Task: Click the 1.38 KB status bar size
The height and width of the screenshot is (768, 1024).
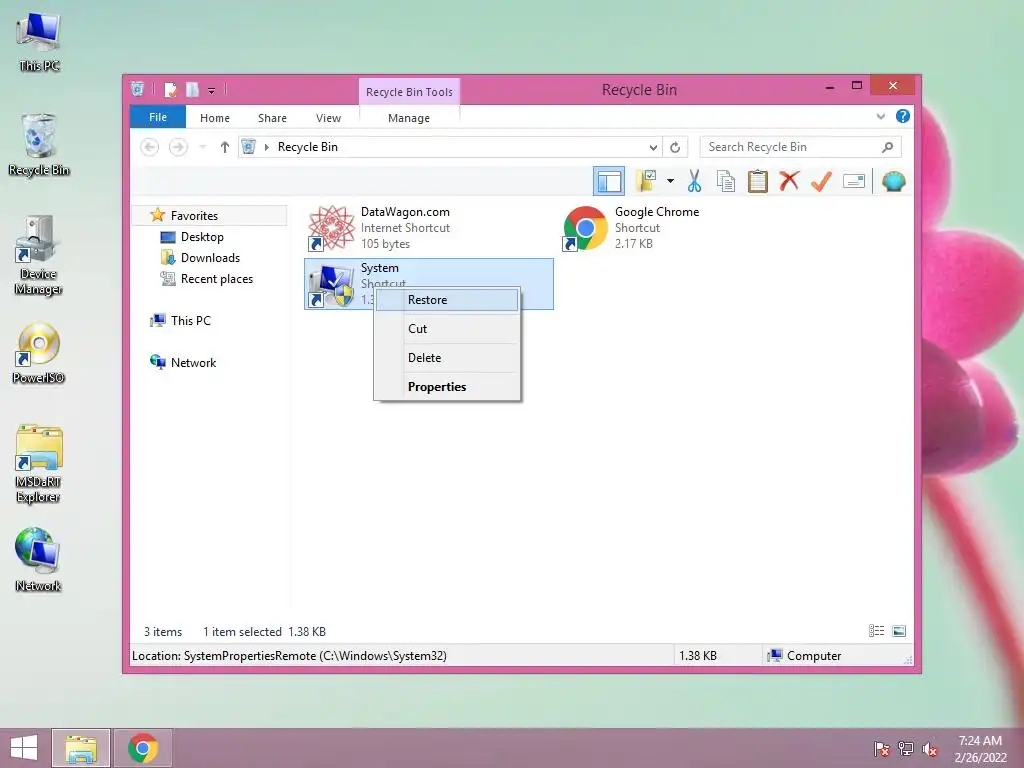Action: [x=697, y=656]
